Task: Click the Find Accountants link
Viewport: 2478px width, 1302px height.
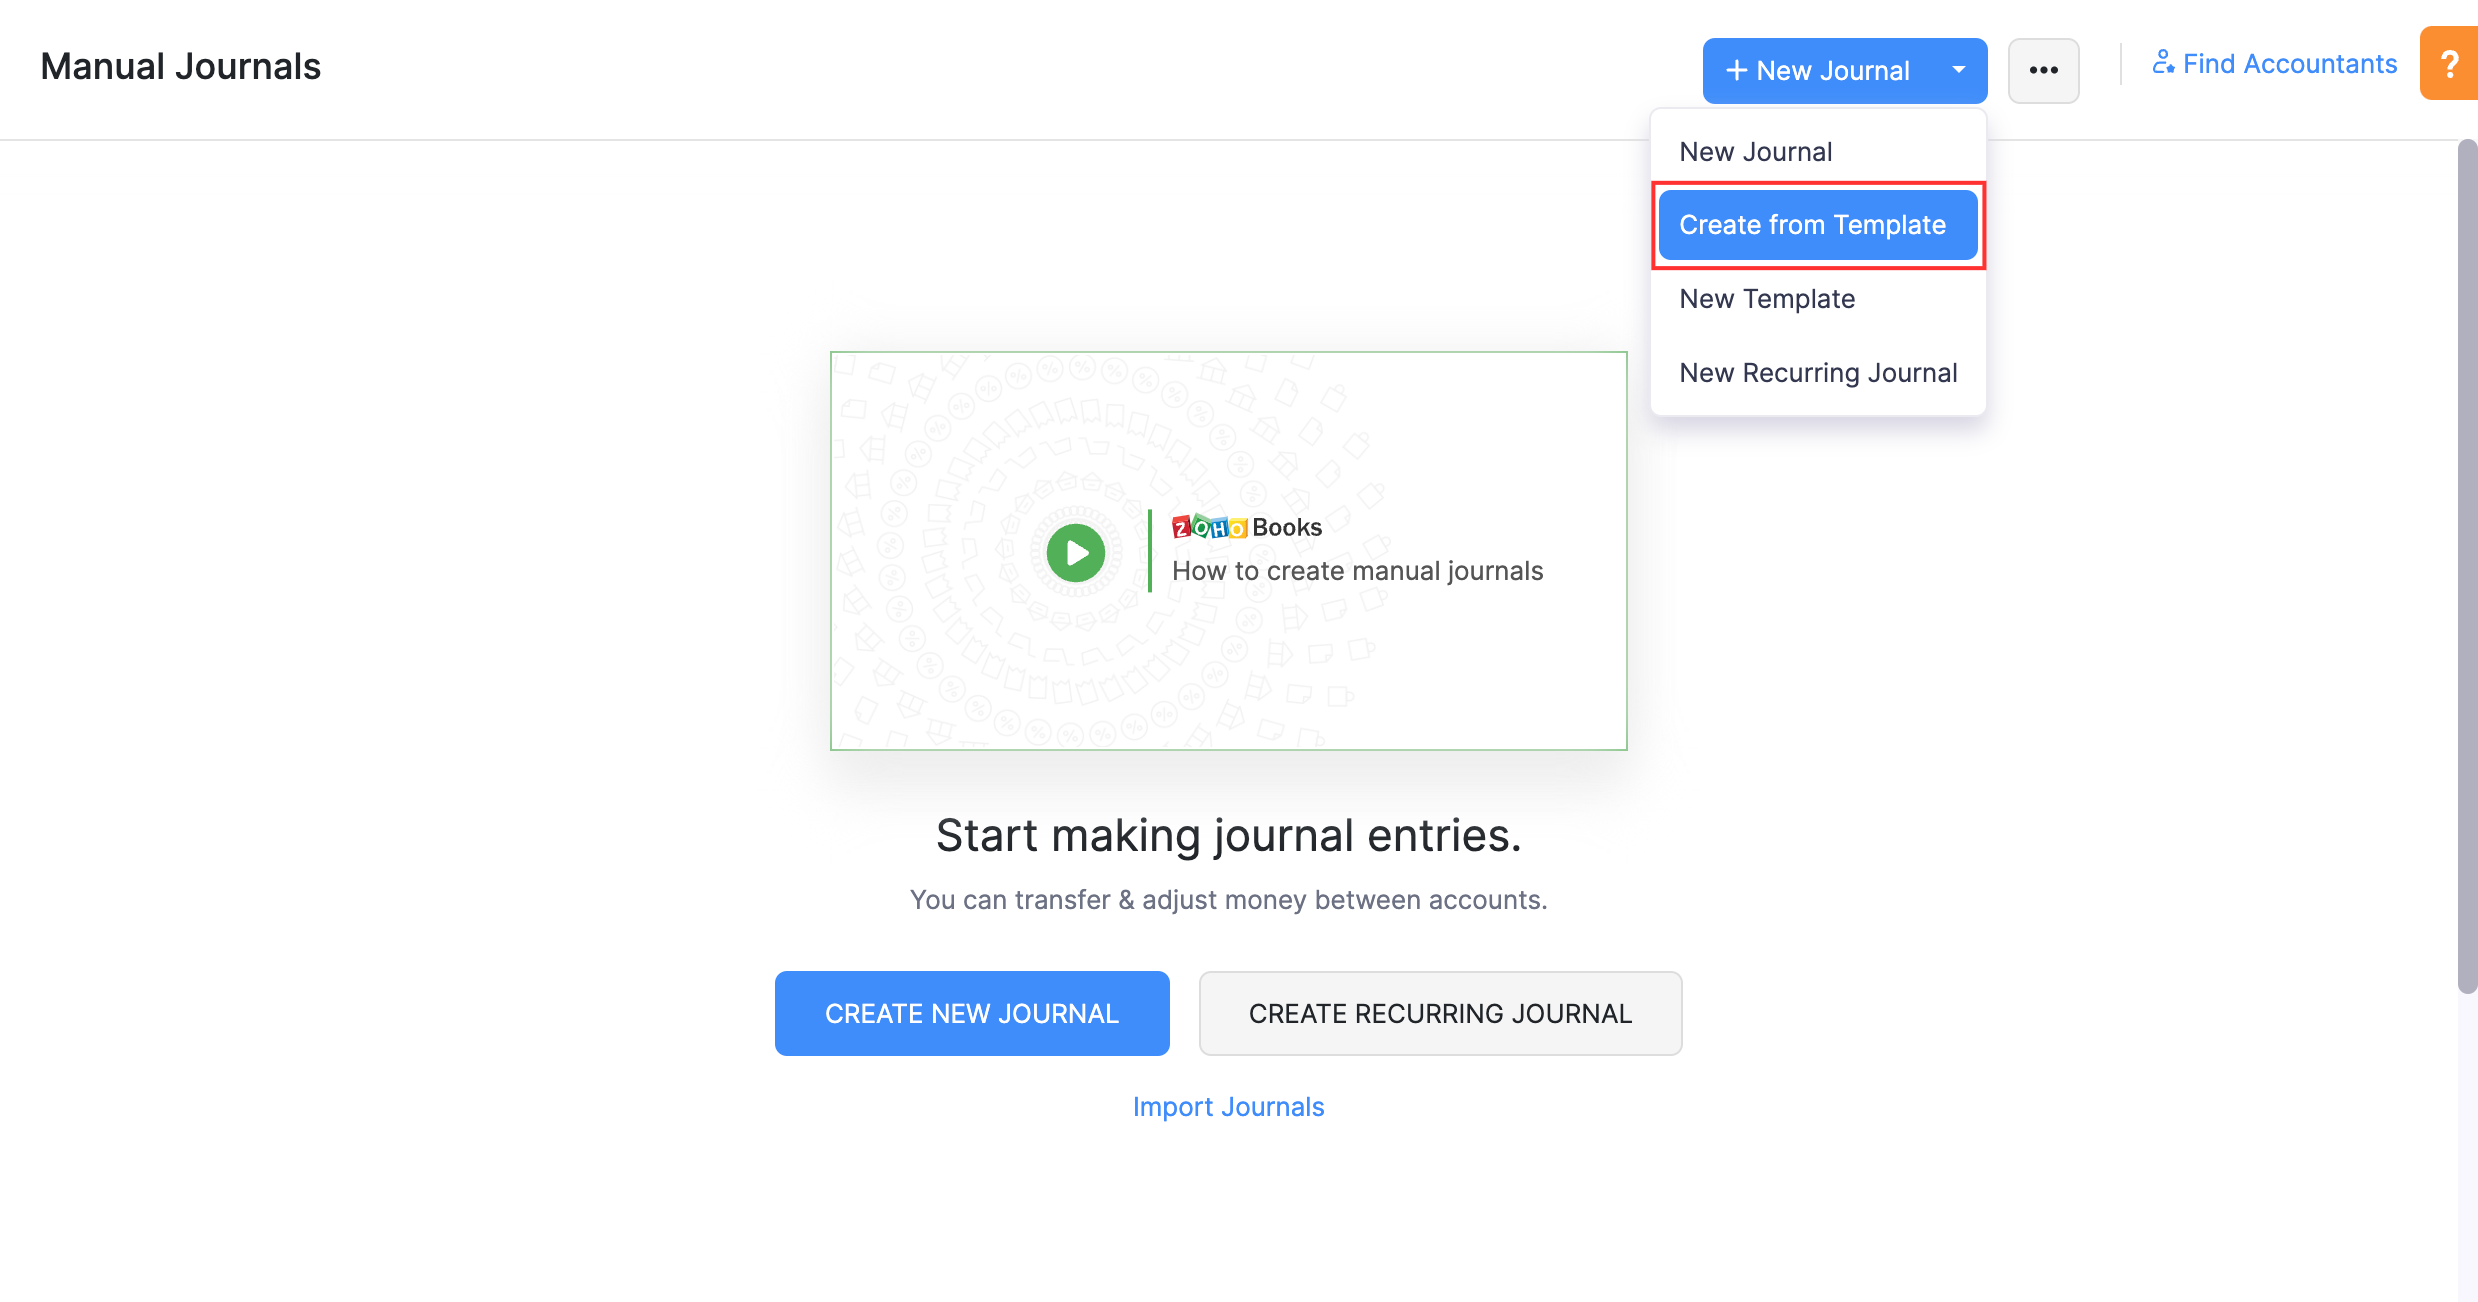Action: (2289, 62)
